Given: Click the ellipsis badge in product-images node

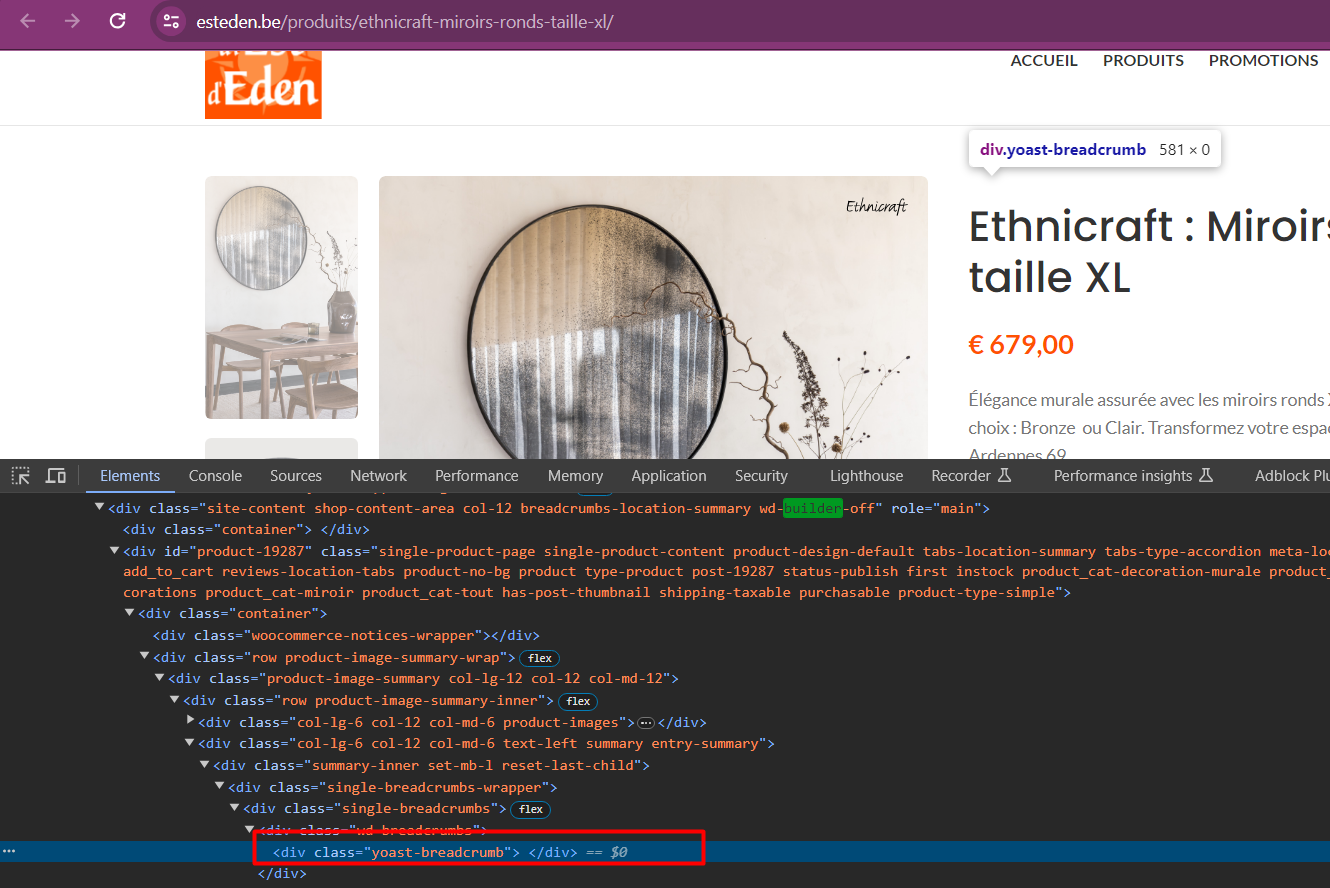Looking at the screenshot, I should click(646, 722).
